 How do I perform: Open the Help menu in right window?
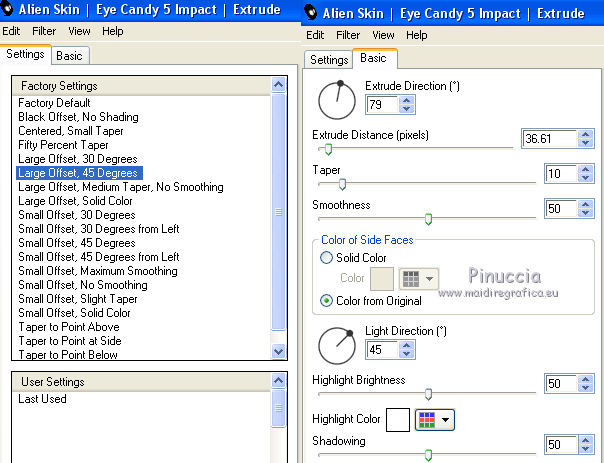click(416, 35)
